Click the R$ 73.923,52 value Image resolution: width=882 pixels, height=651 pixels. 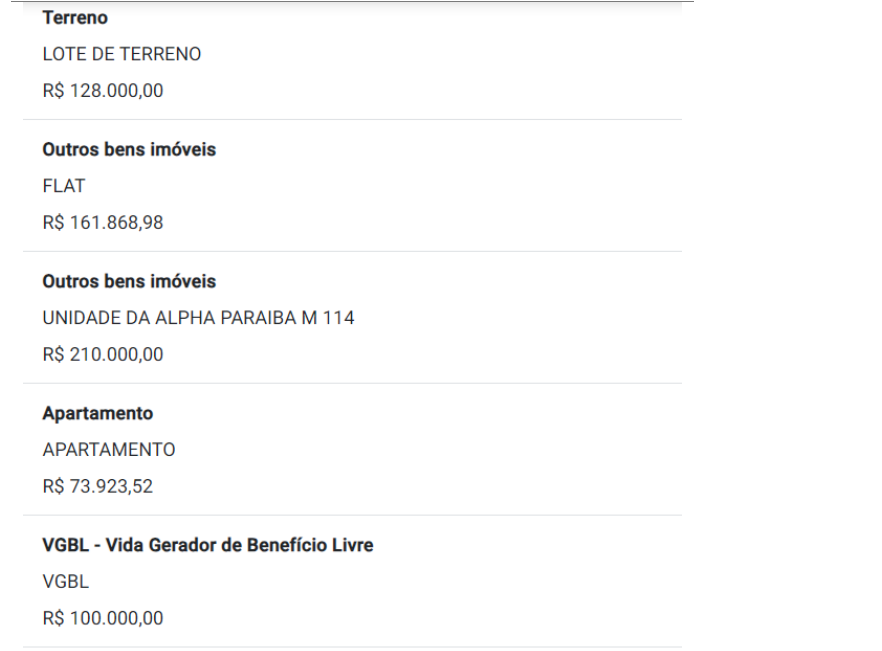click(x=98, y=487)
